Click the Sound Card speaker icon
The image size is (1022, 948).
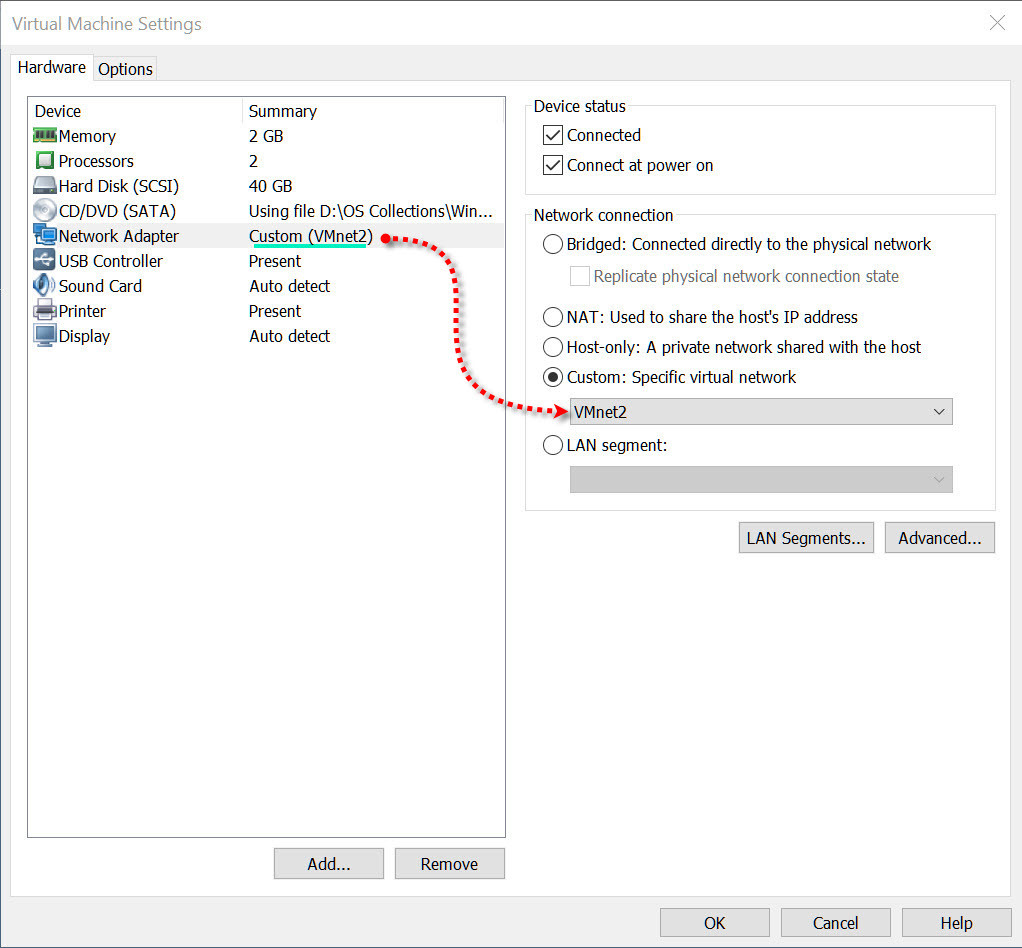coord(45,285)
